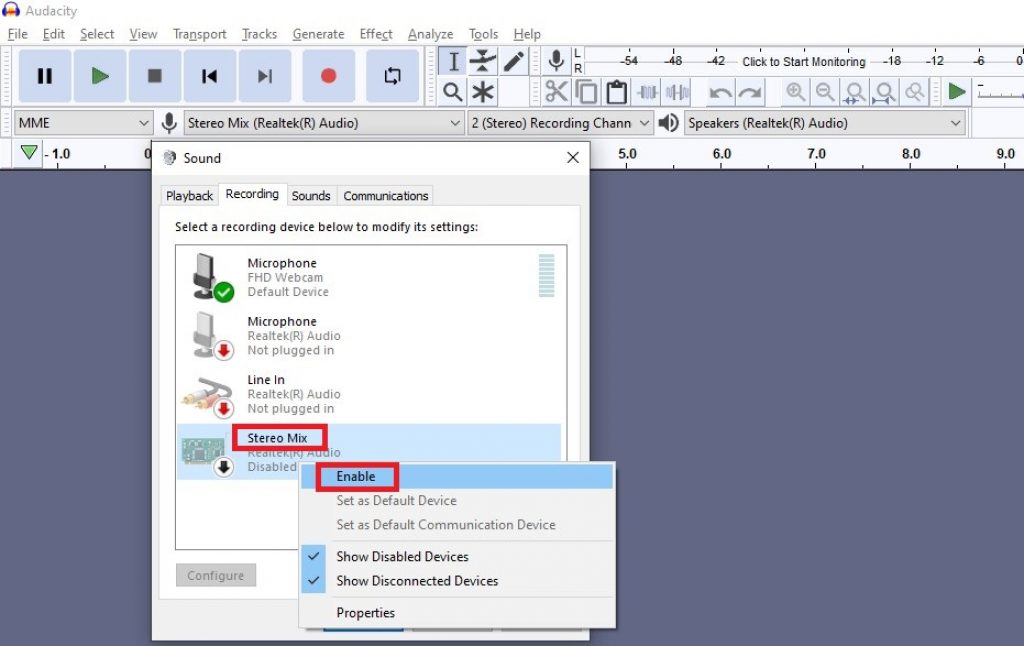This screenshot has height=646, width=1024.
Task: Toggle Show Disconnected Devices
Action: coord(416,581)
